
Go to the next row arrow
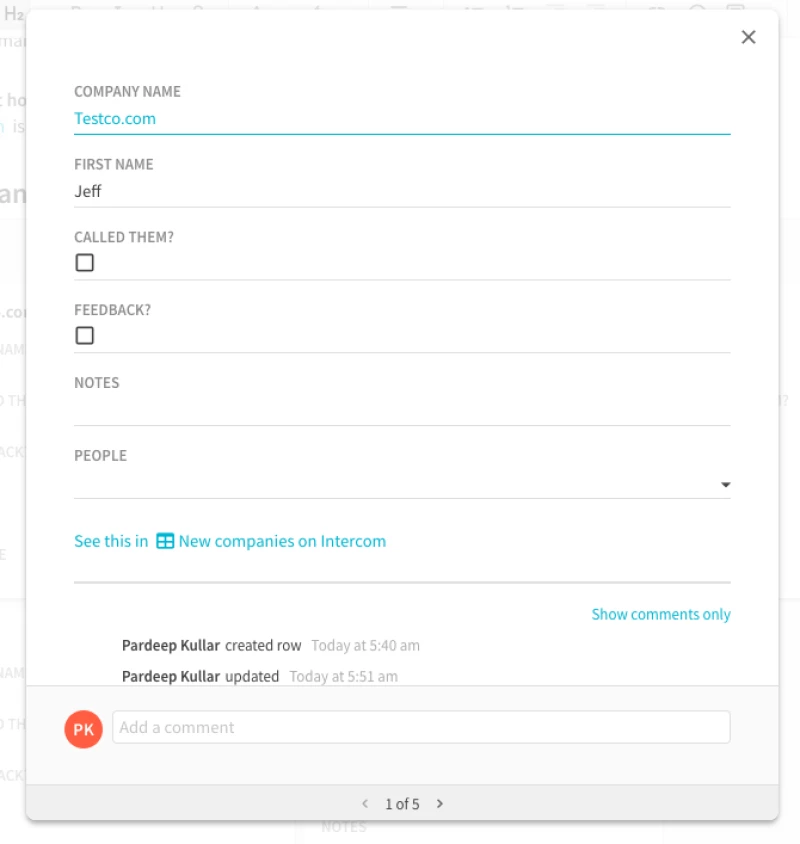click(x=440, y=803)
